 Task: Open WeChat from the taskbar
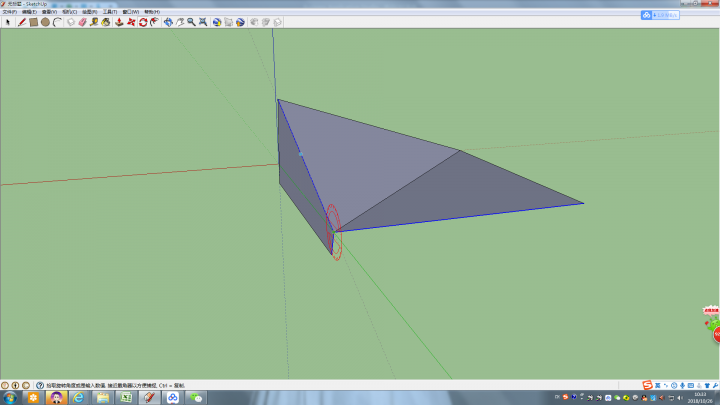click(x=197, y=397)
